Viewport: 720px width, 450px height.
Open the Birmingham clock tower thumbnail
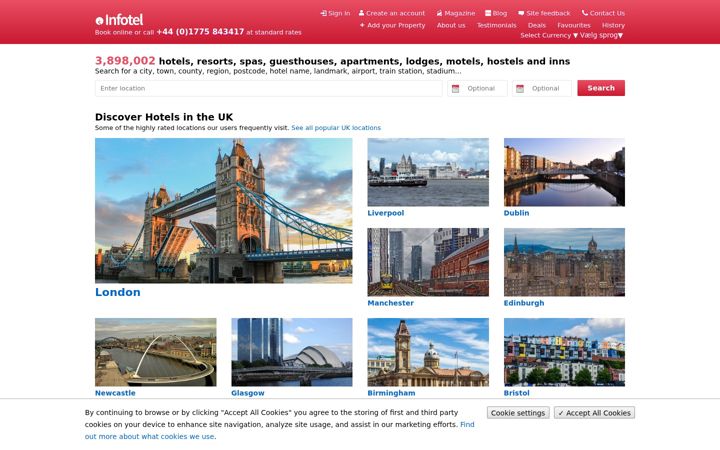coord(428,352)
